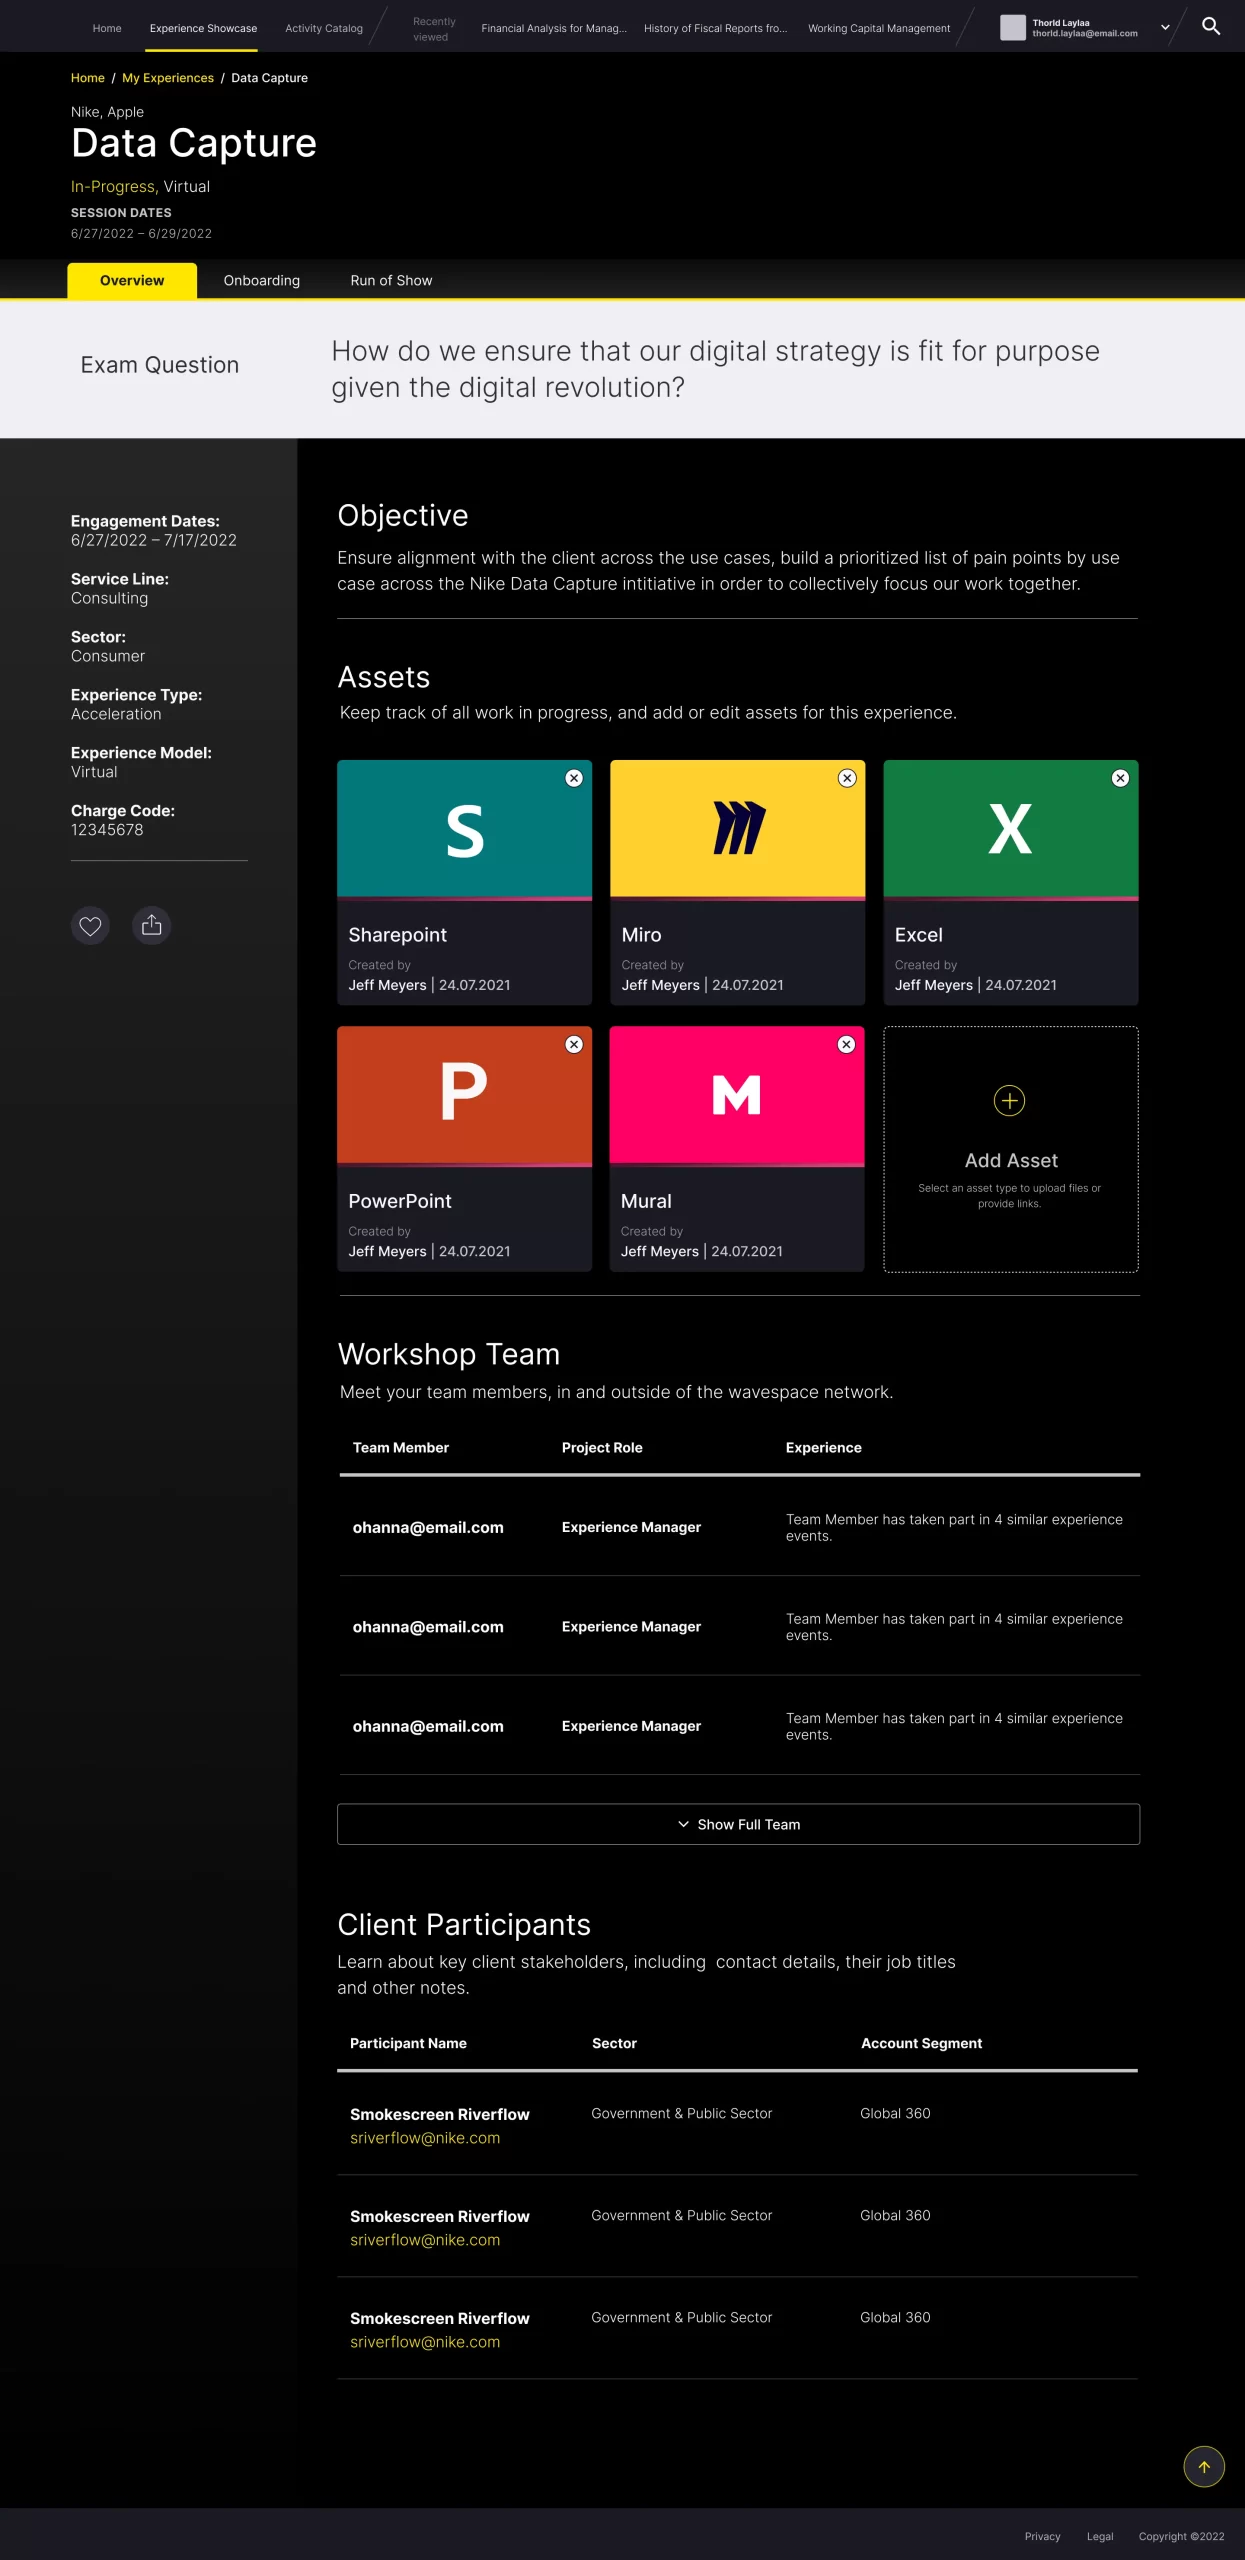
Task: Click the Home breadcrumb link
Action: 88,78
